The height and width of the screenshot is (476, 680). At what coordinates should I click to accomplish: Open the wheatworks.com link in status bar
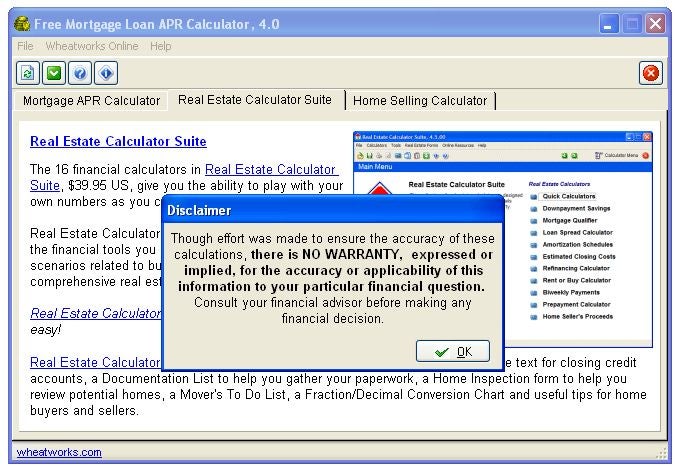click(x=59, y=452)
